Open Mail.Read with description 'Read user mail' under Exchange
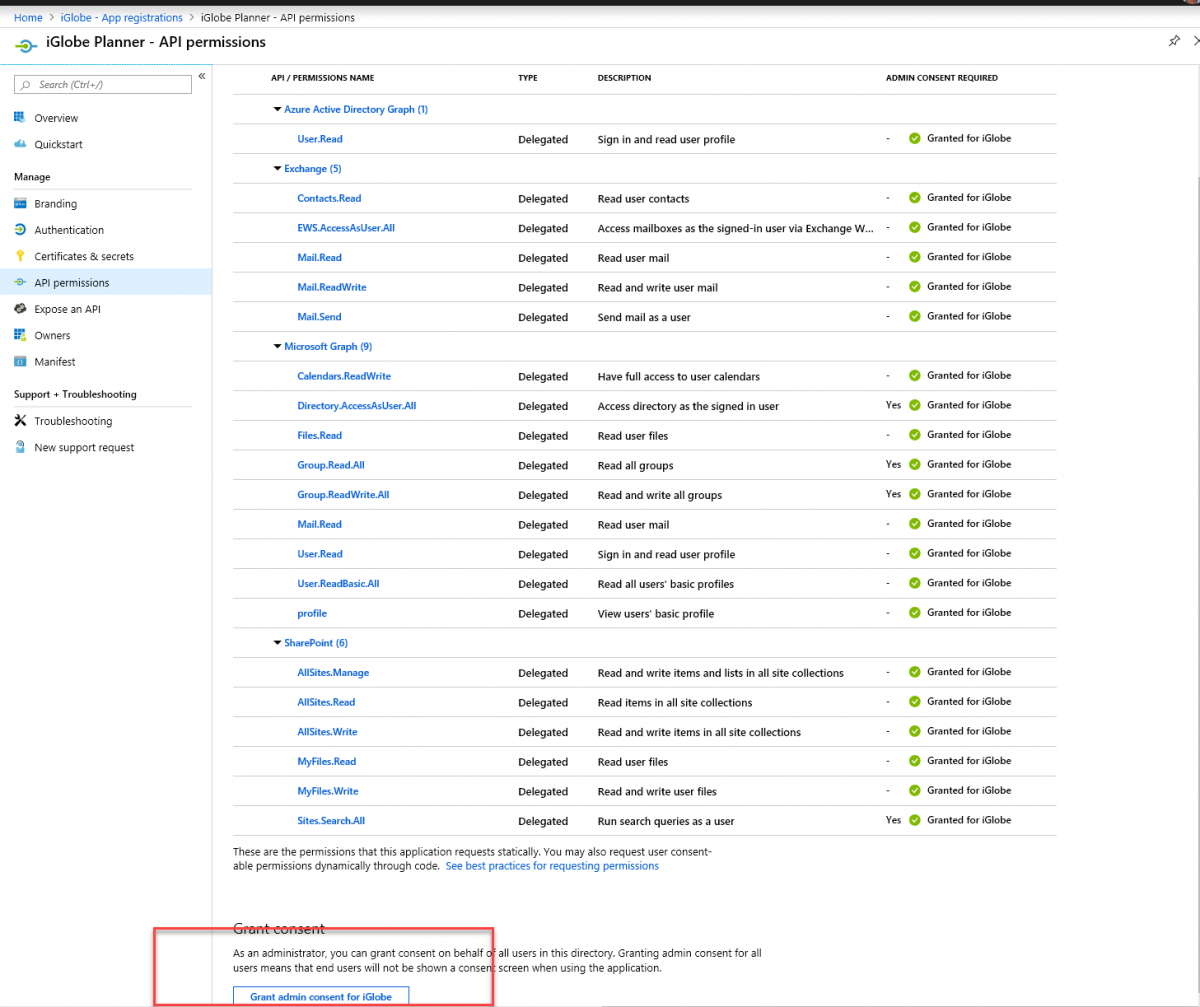The image size is (1200, 1007). point(319,258)
